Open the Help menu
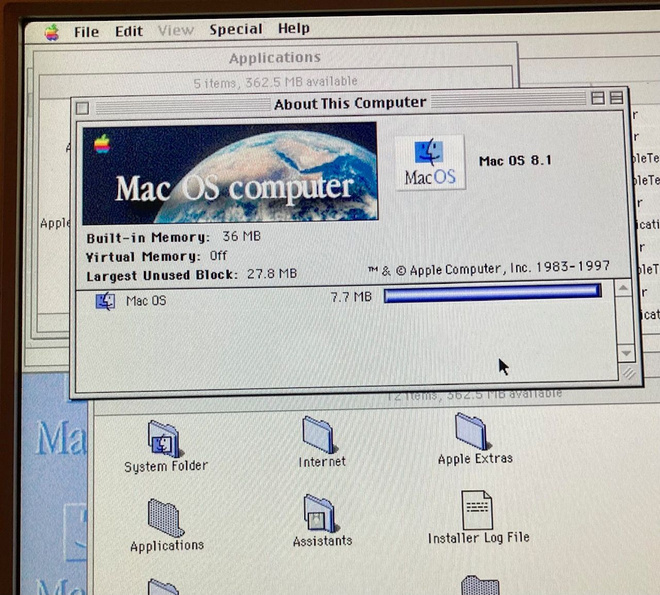The height and width of the screenshot is (595, 660). click(294, 28)
